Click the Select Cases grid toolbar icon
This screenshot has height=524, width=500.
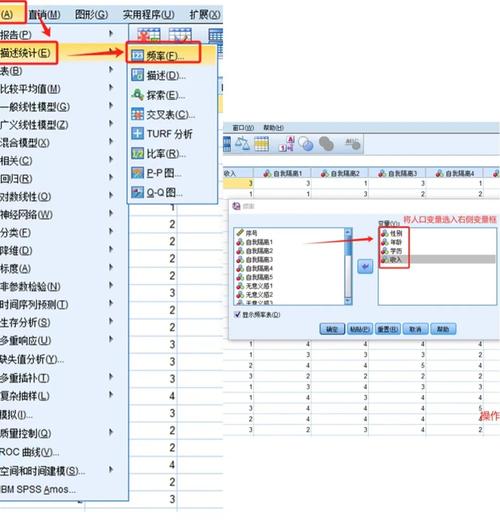click(x=261, y=144)
